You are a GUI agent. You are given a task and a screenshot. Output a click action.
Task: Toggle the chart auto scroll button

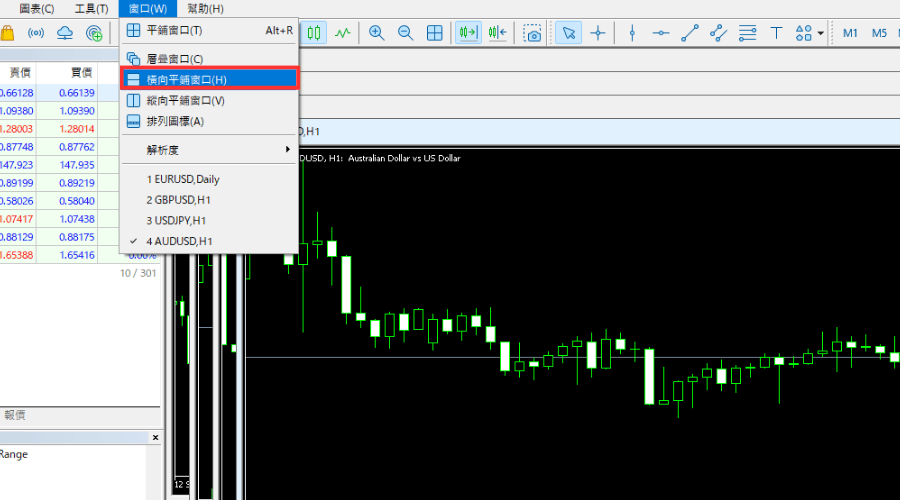pos(467,33)
